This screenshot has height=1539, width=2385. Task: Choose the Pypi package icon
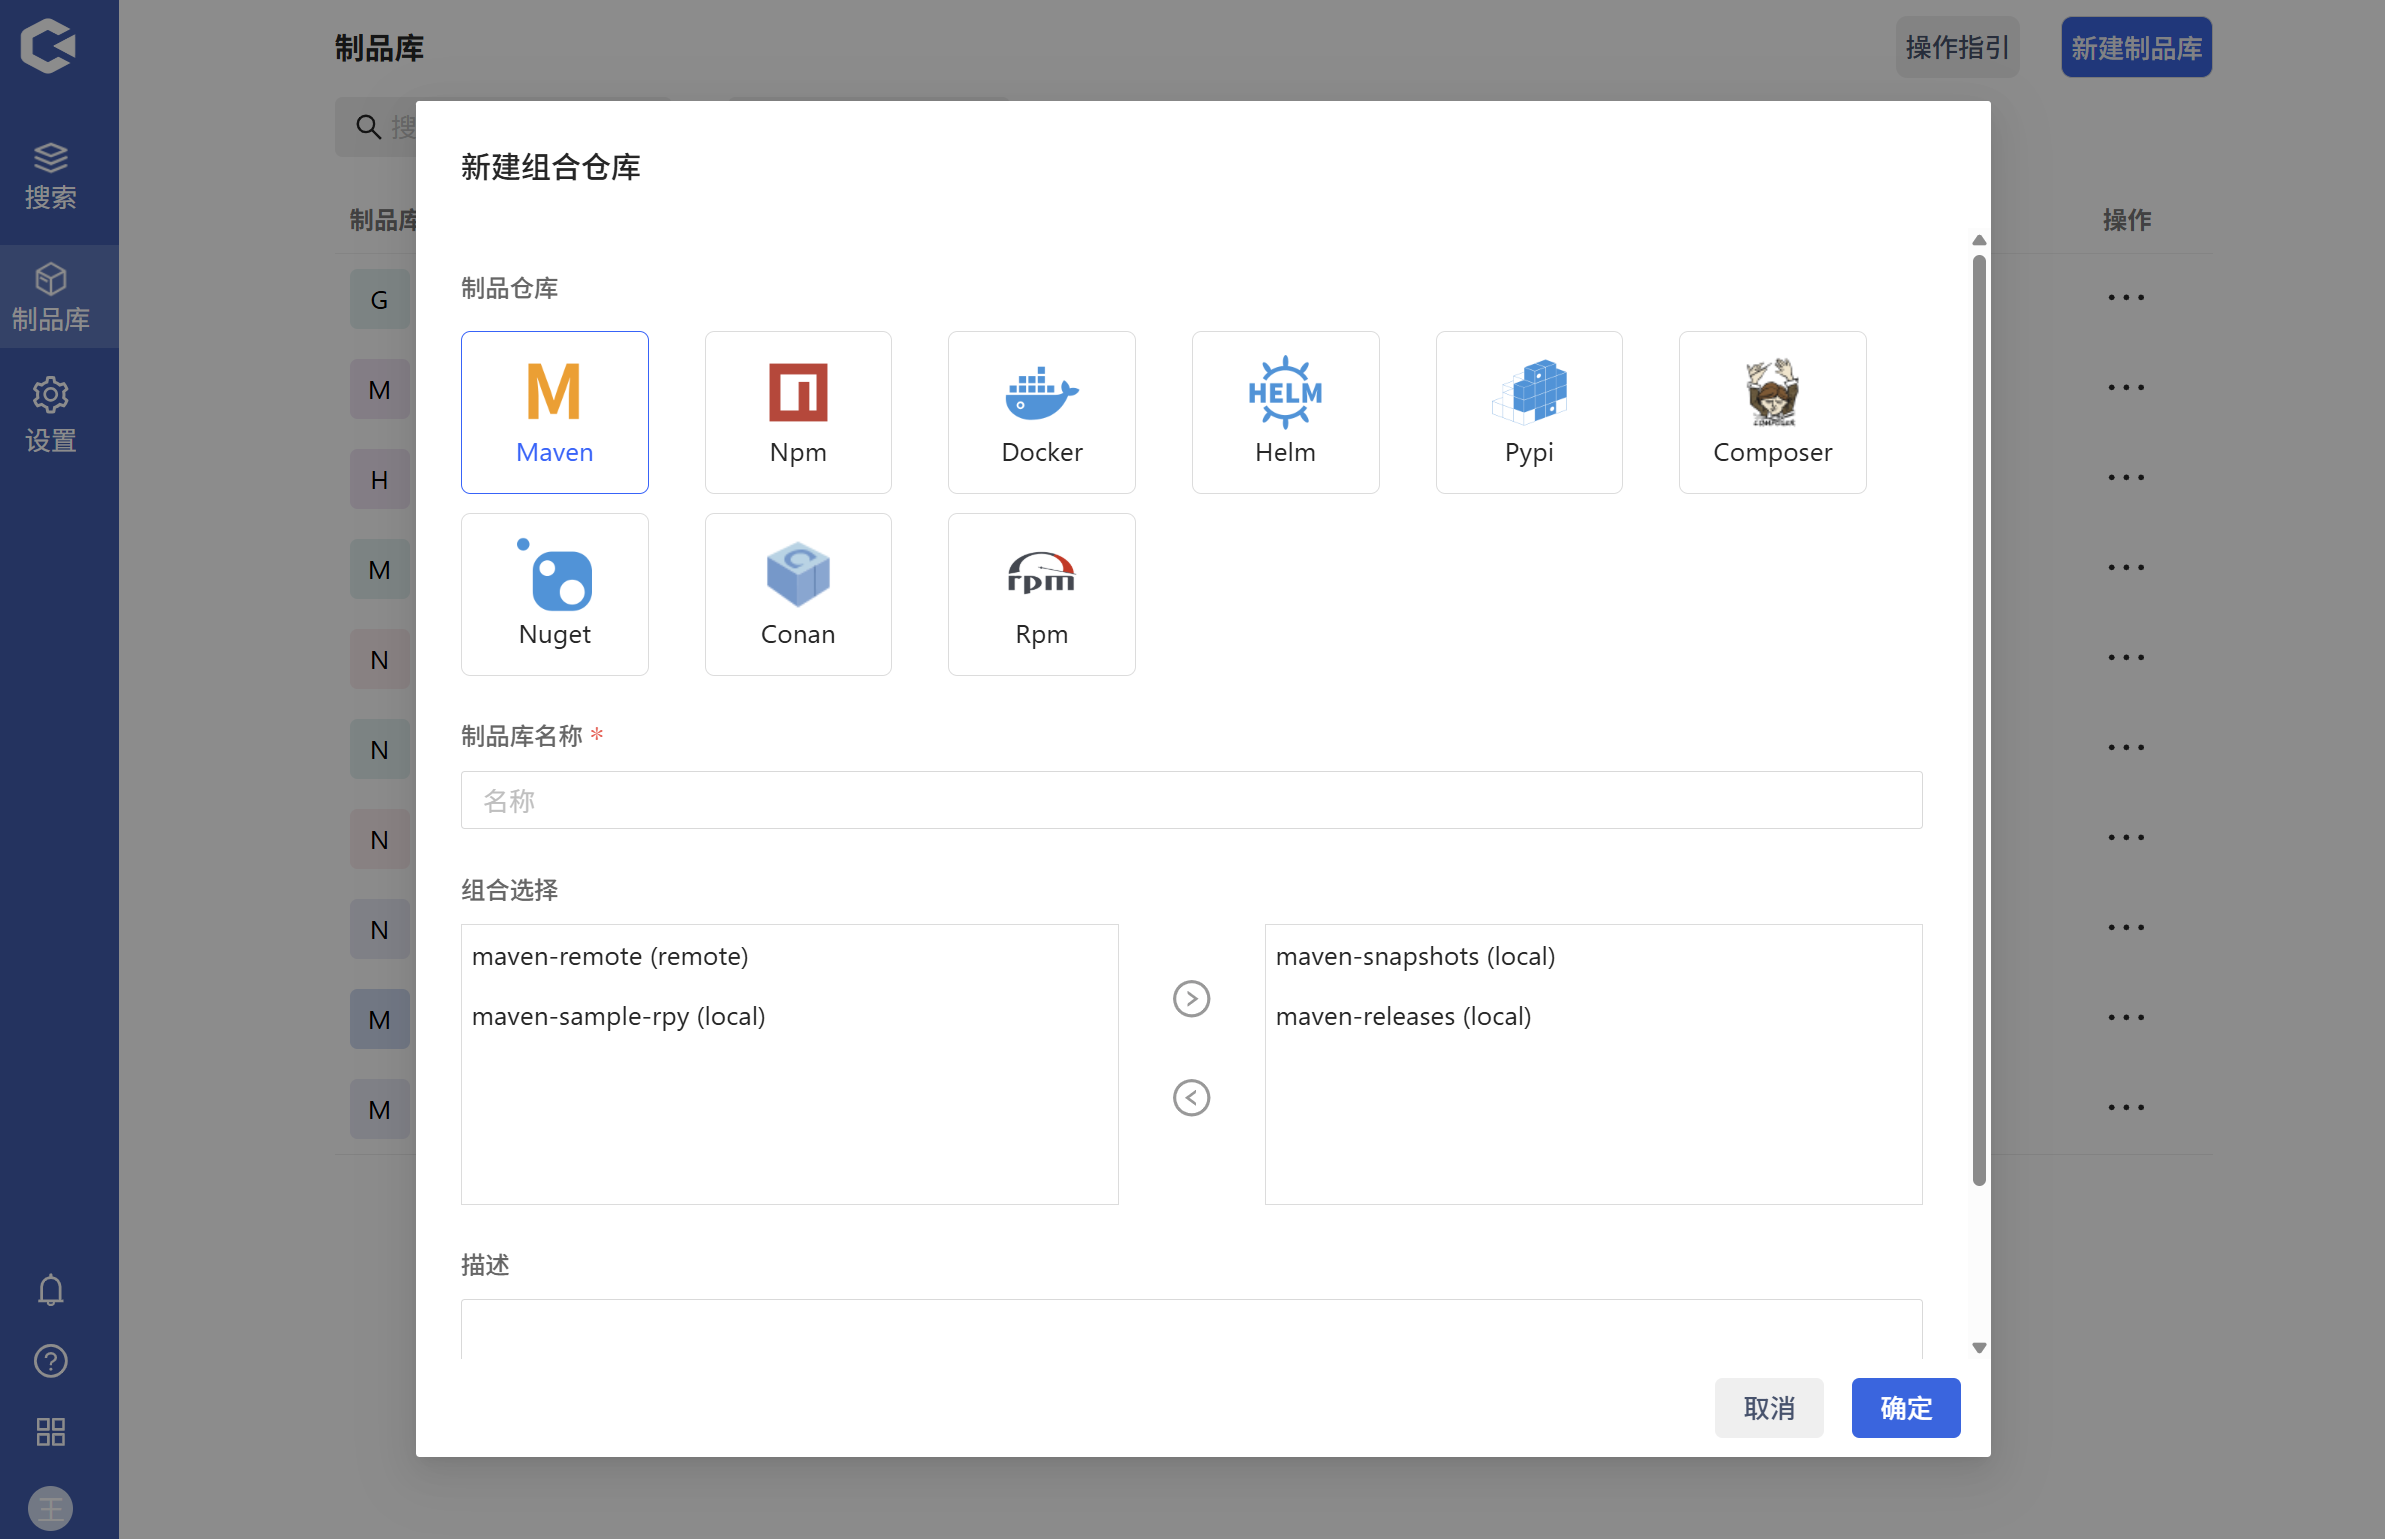[1528, 392]
